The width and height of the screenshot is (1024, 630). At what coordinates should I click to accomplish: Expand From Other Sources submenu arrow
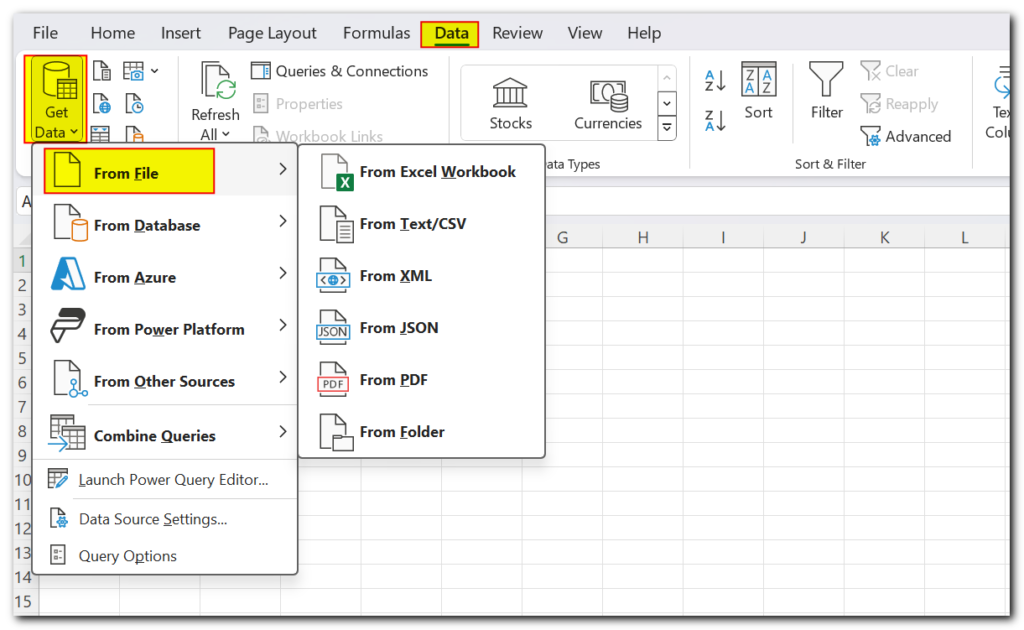click(283, 377)
